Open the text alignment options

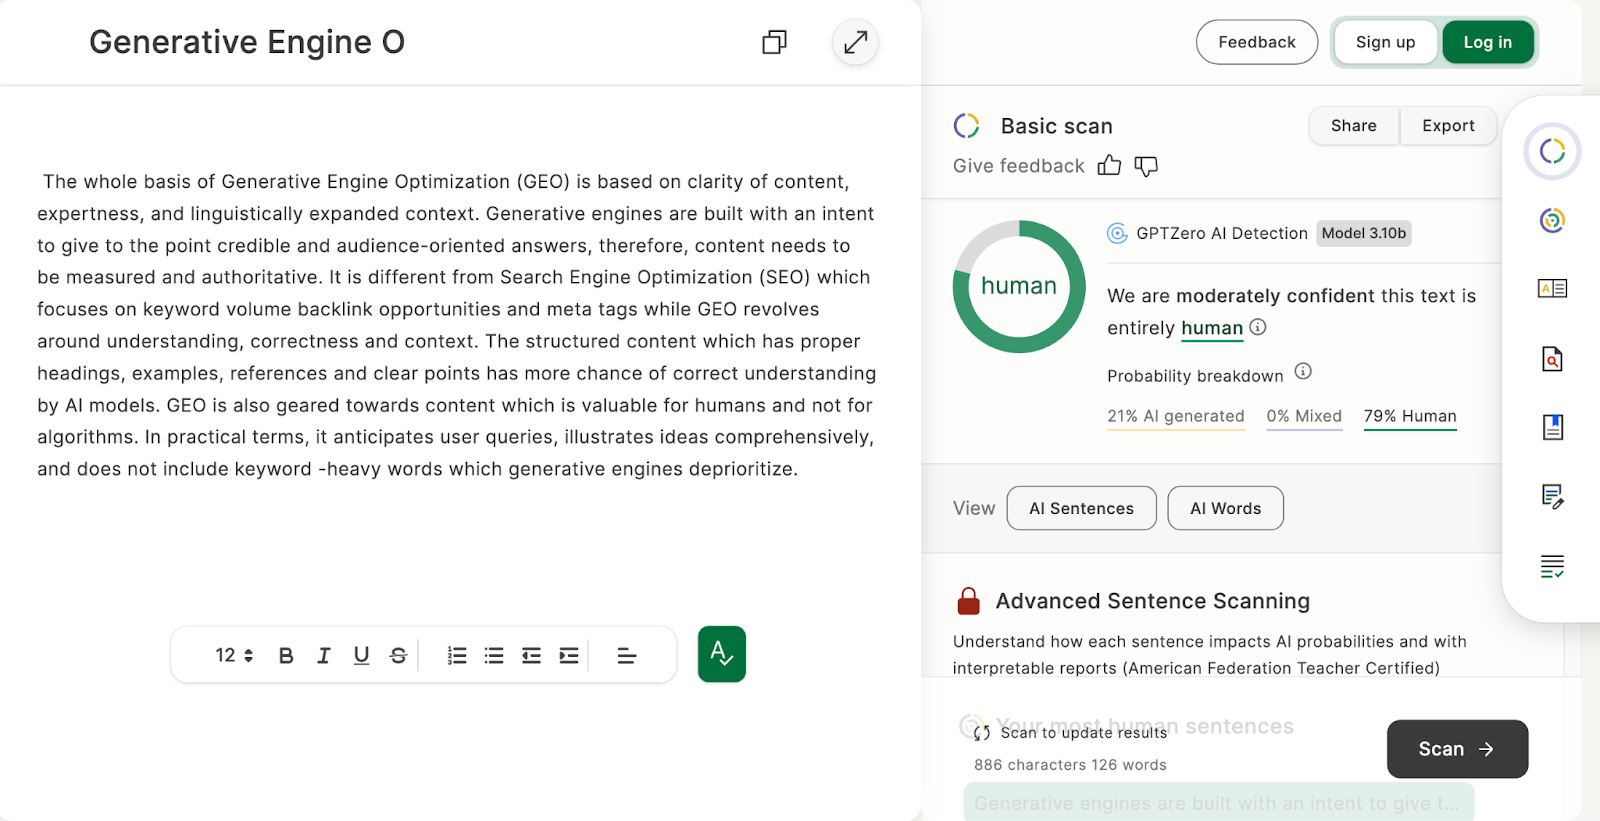[627, 656]
